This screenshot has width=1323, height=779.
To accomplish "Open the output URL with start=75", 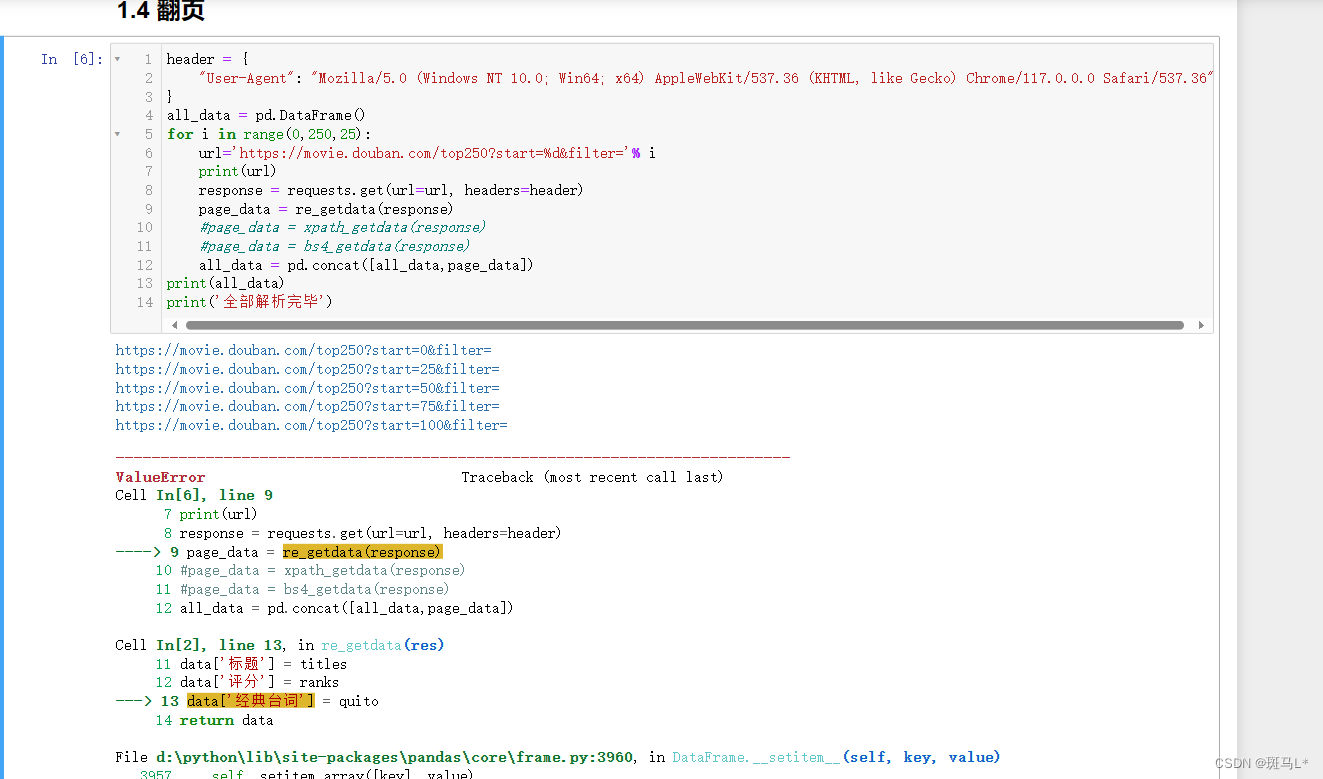I will click(x=307, y=406).
